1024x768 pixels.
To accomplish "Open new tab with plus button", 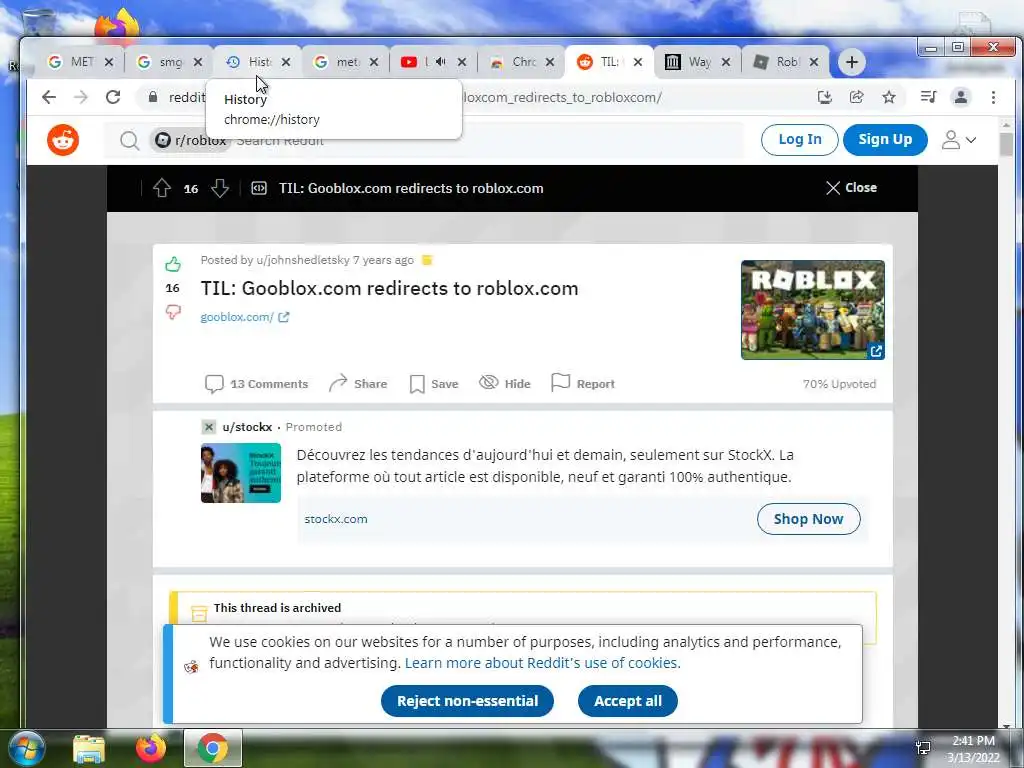I will click(x=852, y=62).
